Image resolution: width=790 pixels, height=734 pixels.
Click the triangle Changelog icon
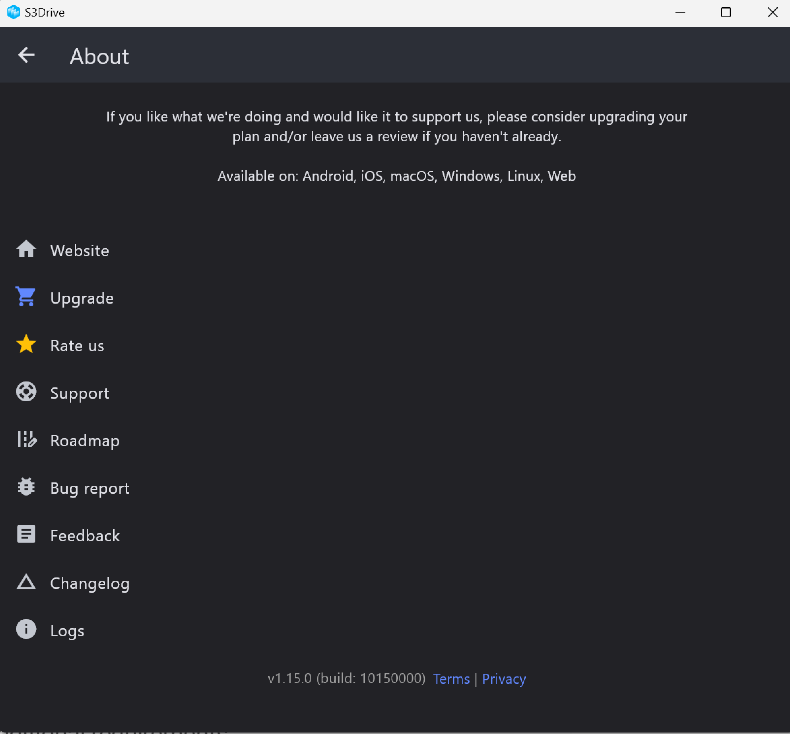point(26,583)
